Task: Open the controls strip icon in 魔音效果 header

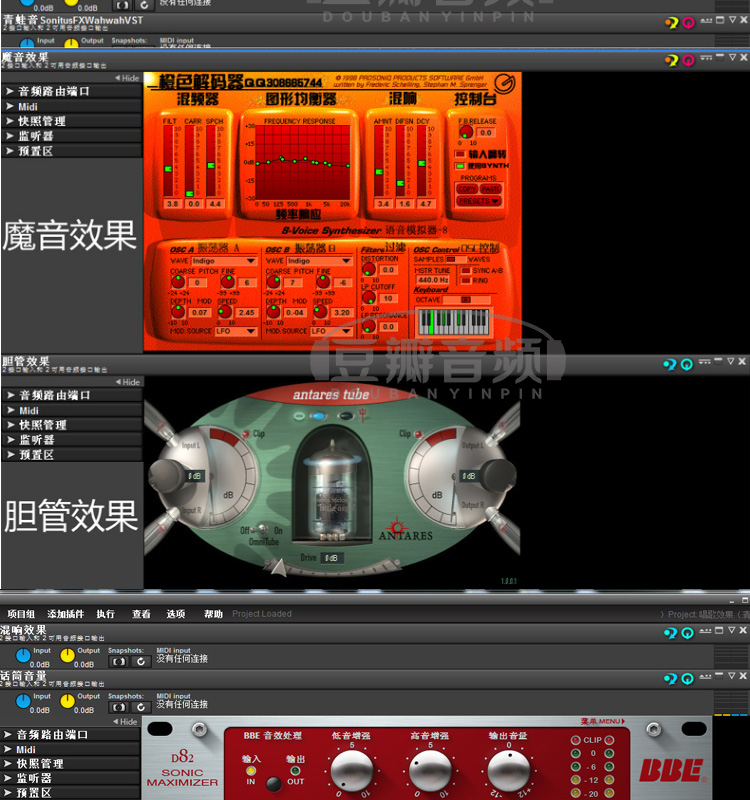Action: [706, 58]
